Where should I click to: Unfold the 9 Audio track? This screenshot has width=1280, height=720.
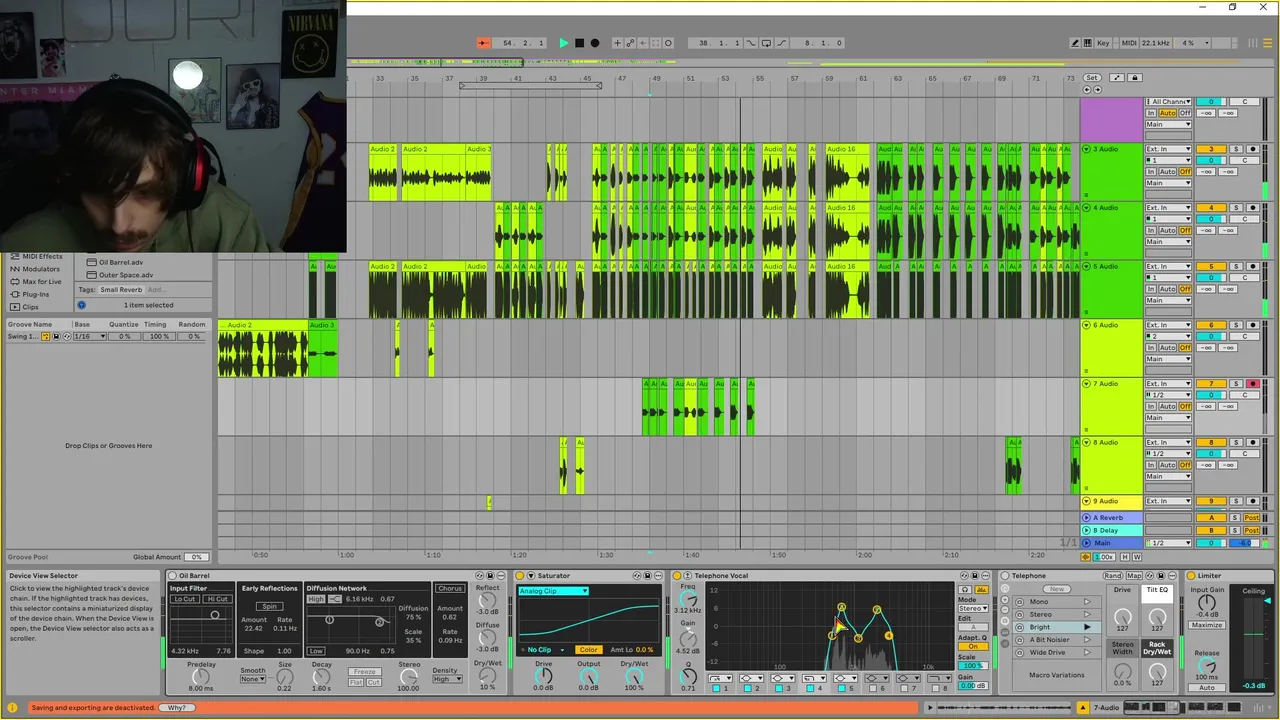1087,501
